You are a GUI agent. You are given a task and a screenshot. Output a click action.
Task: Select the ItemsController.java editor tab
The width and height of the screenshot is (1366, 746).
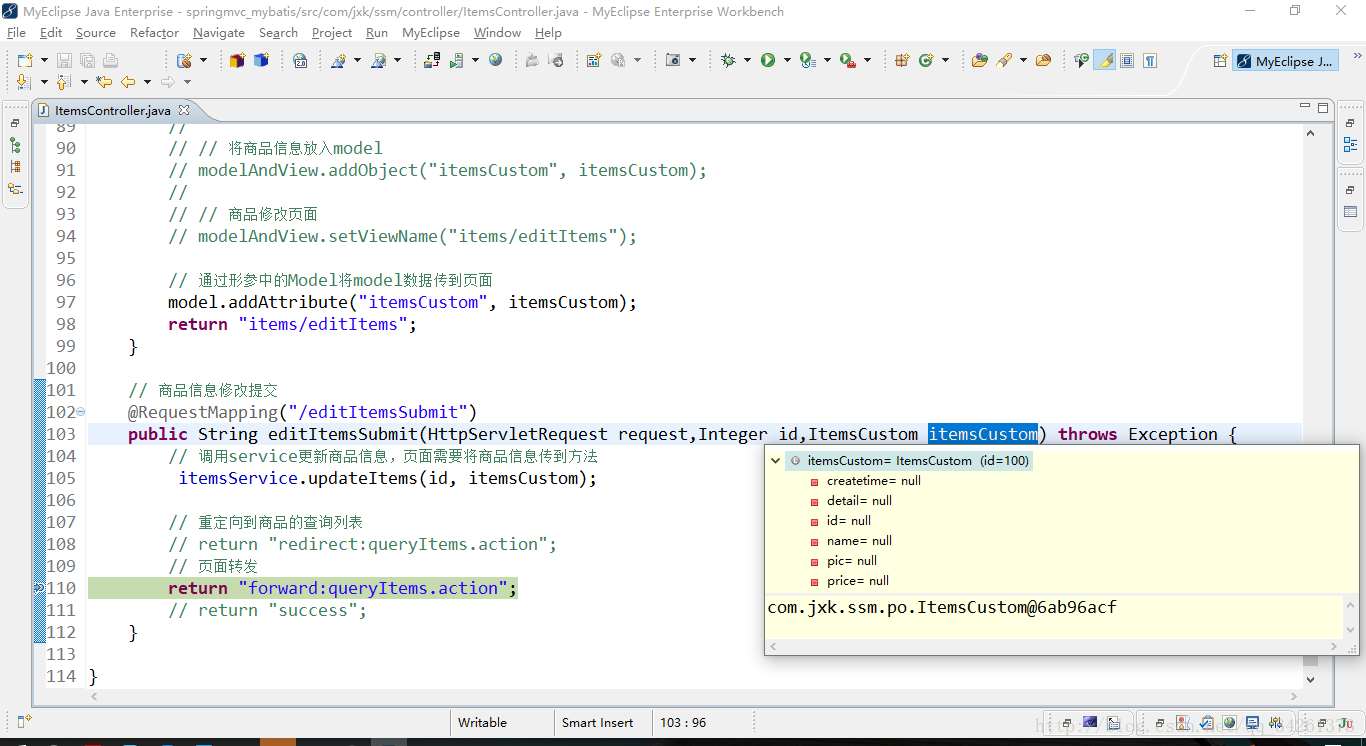112,111
